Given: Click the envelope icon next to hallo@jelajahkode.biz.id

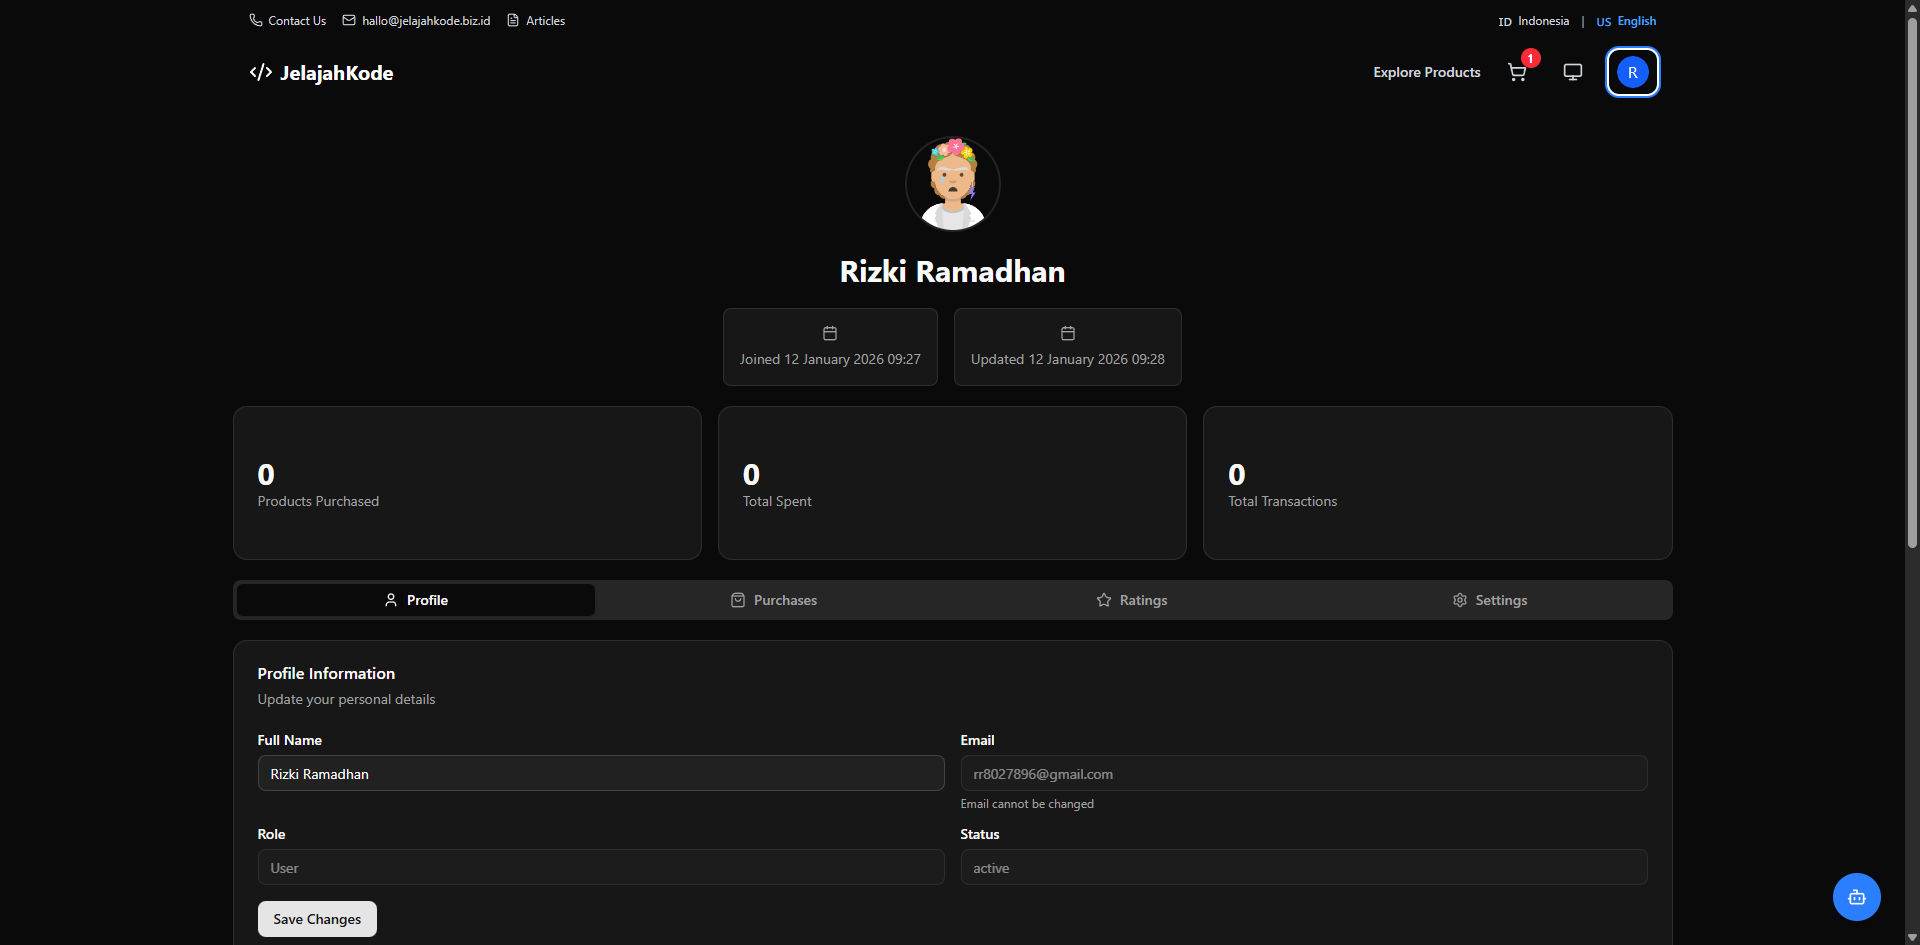Looking at the screenshot, I should click(x=348, y=20).
